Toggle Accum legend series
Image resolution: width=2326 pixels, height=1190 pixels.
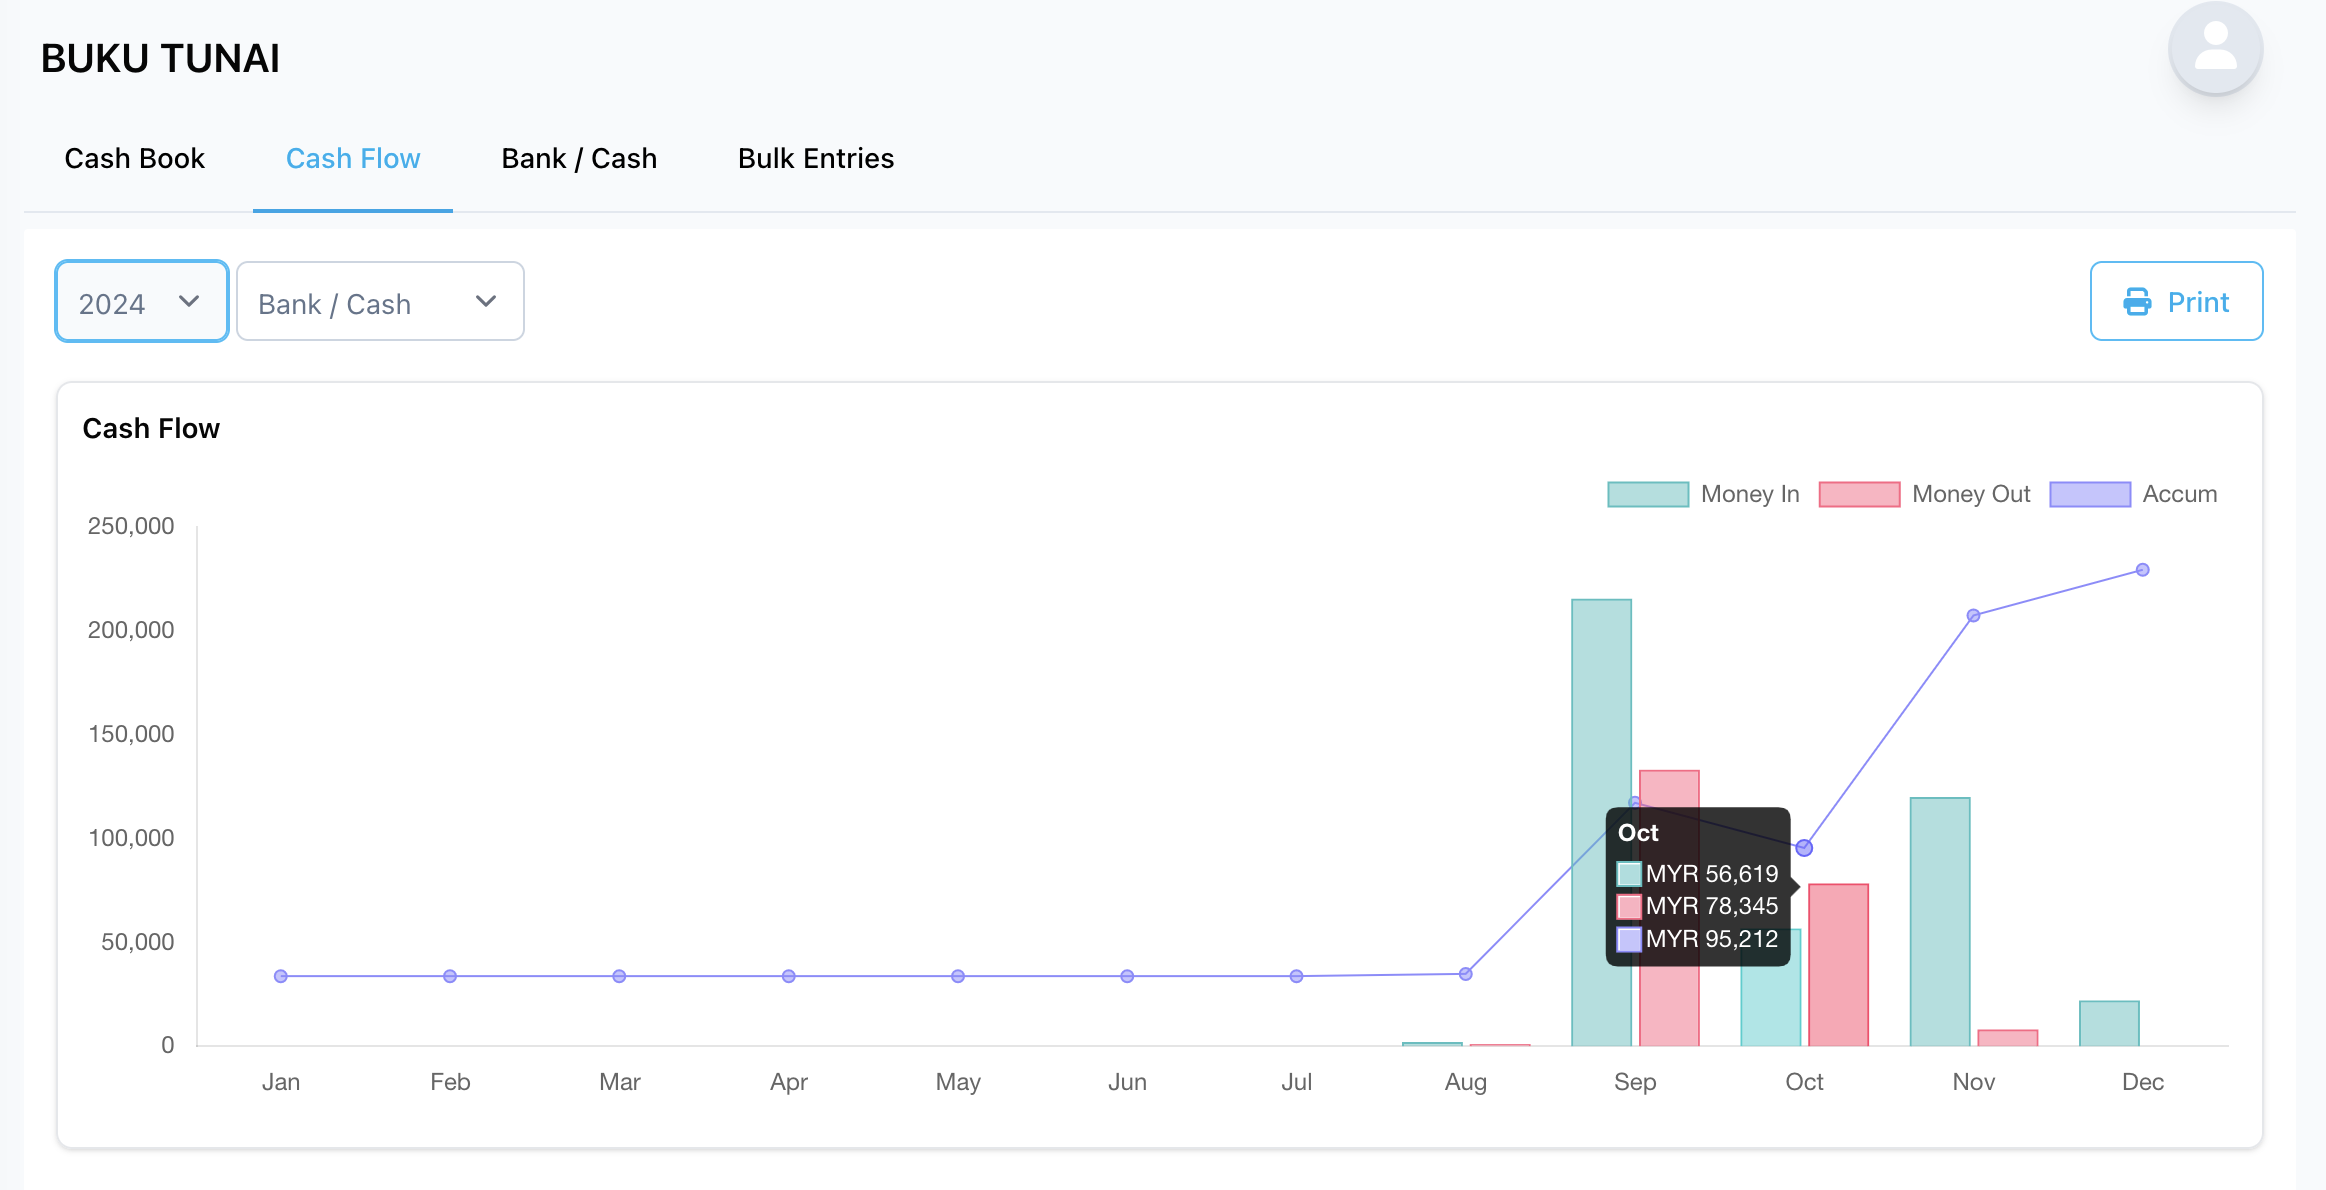tap(2133, 494)
